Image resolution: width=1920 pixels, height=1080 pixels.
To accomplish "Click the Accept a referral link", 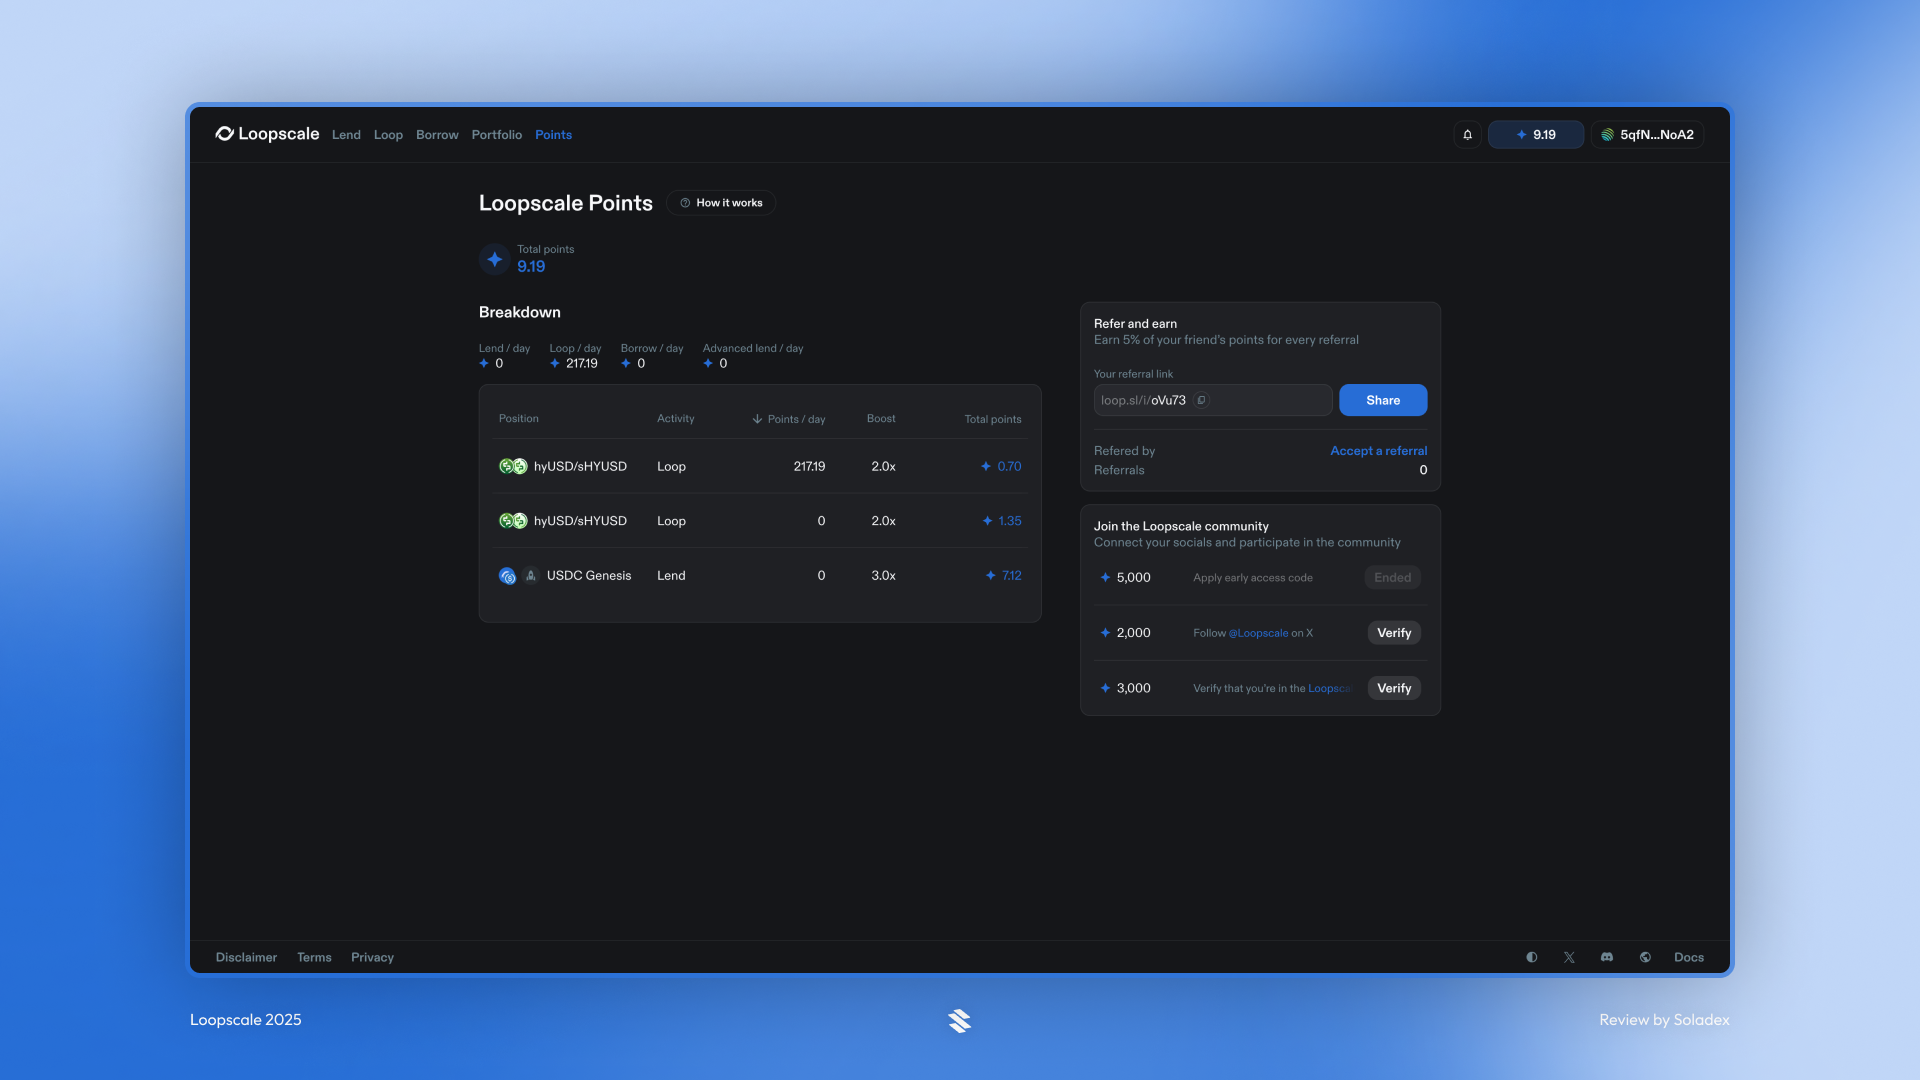I will pyautogui.click(x=1378, y=451).
